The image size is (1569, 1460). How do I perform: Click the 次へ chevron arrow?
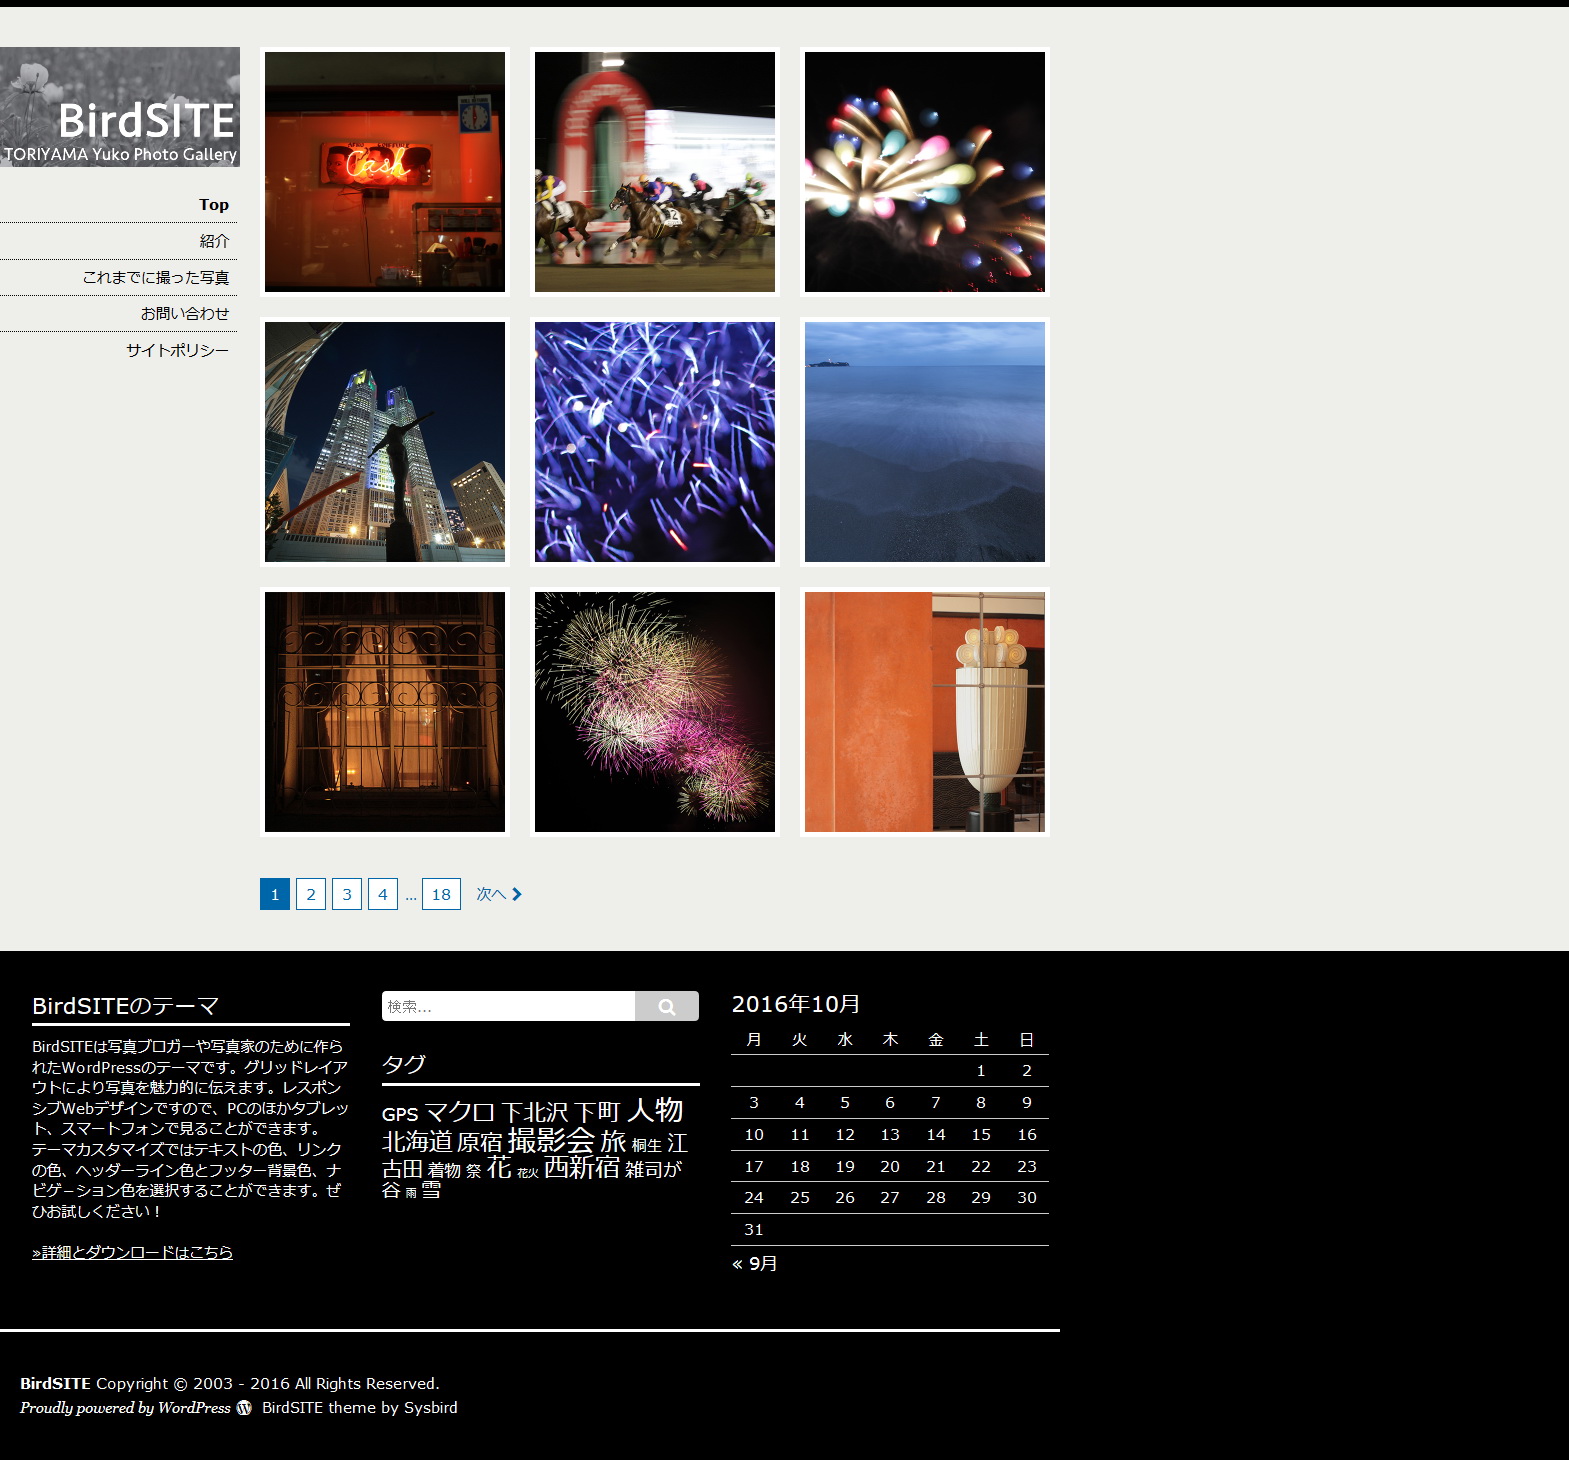point(517,894)
